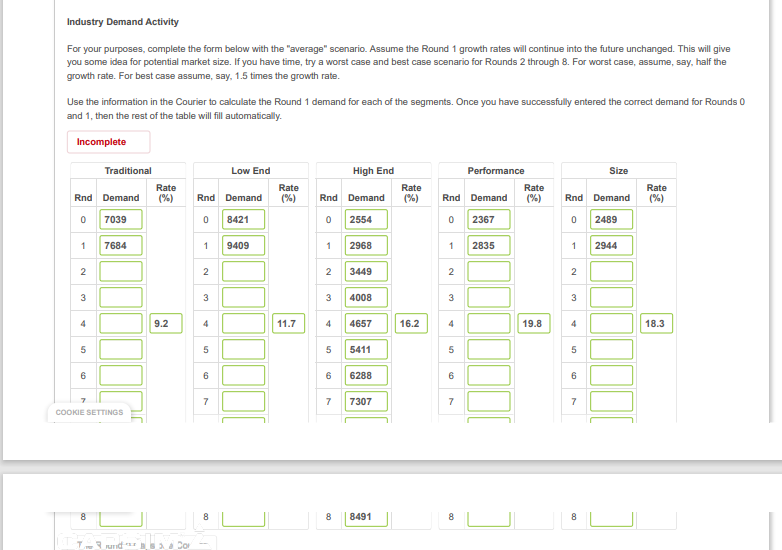Click empty Size round 2 demand field
This screenshot has width=782, height=550.
(611, 271)
